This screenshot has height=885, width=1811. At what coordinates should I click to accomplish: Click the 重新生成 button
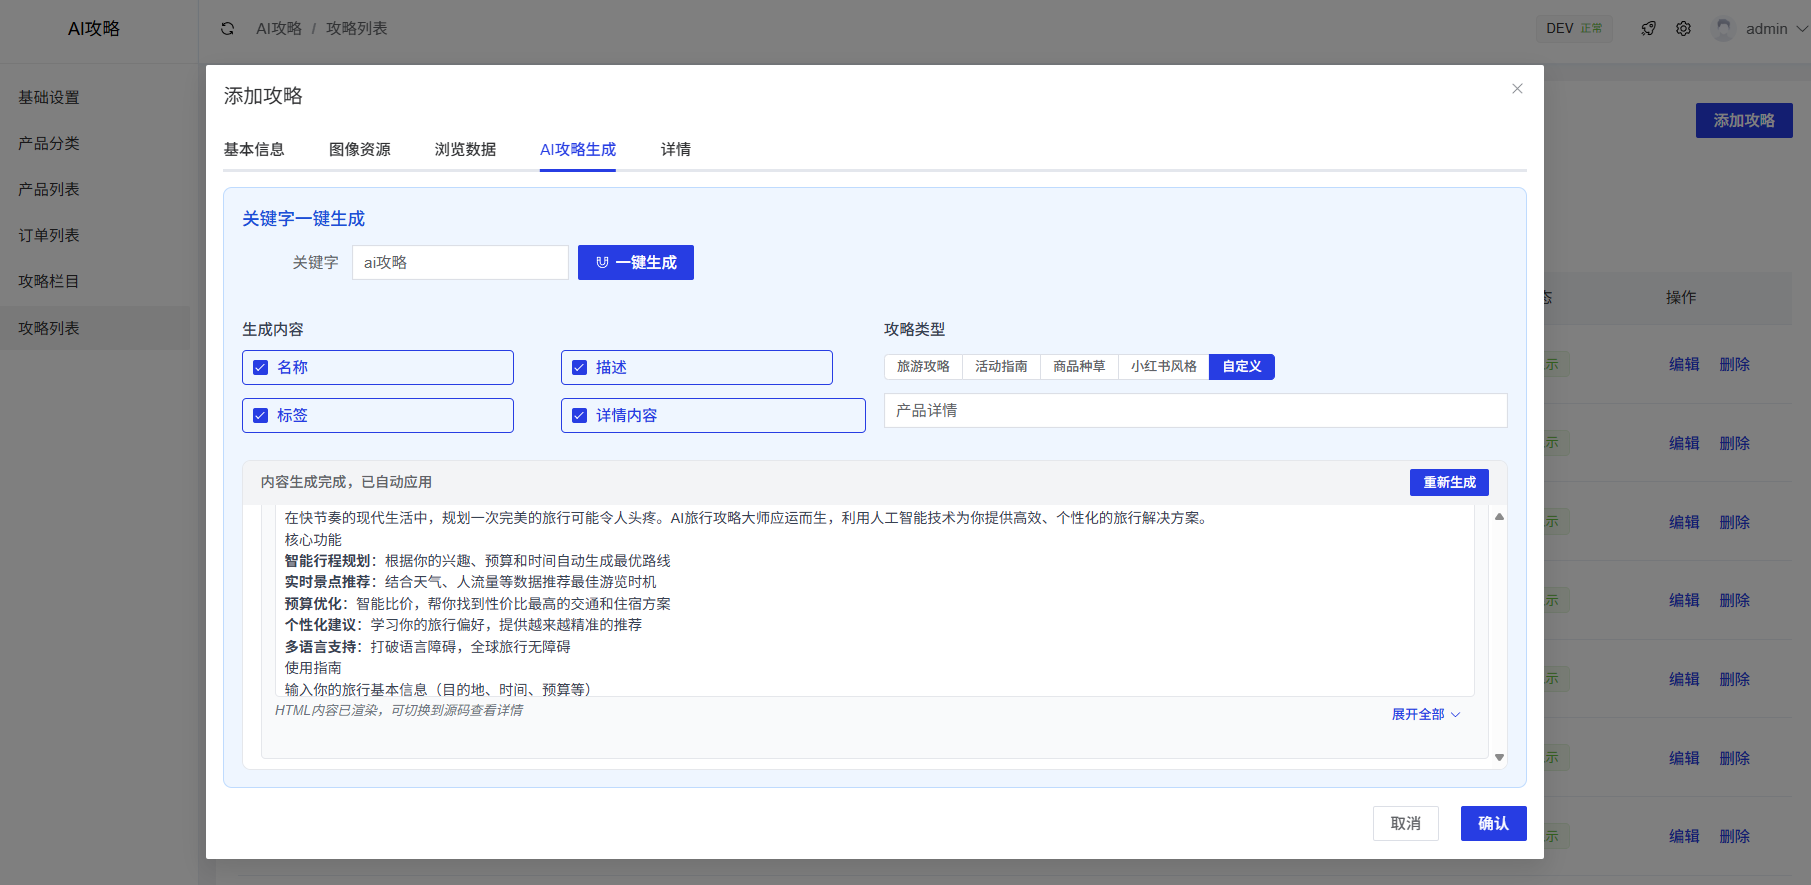1449,483
